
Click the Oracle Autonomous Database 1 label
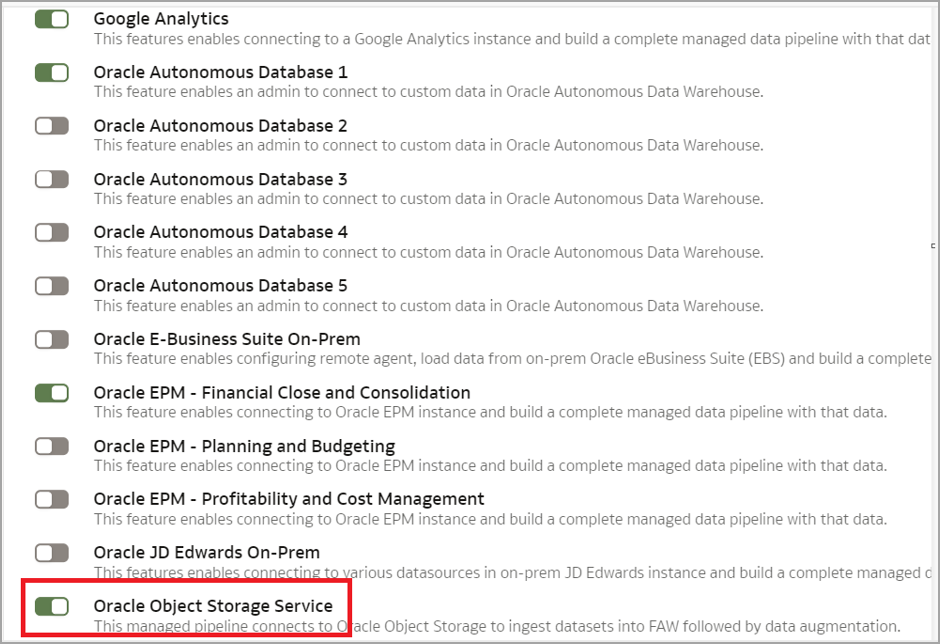(x=220, y=72)
